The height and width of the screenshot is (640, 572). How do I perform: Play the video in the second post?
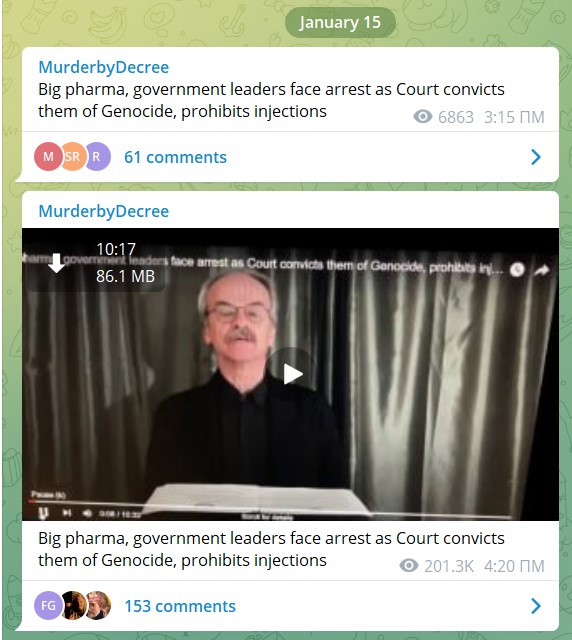point(292,373)
